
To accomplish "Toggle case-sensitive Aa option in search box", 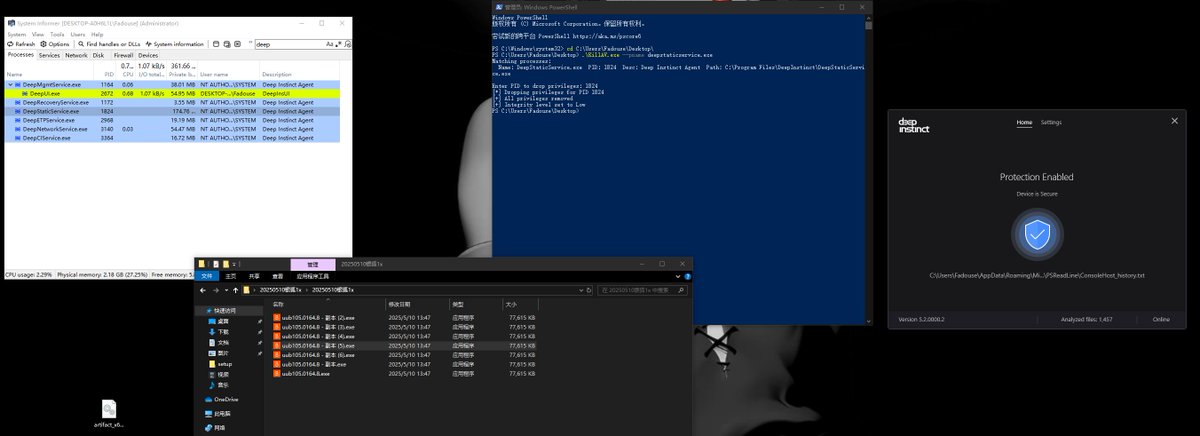I will pyautogui.click(x=329, y=44).
